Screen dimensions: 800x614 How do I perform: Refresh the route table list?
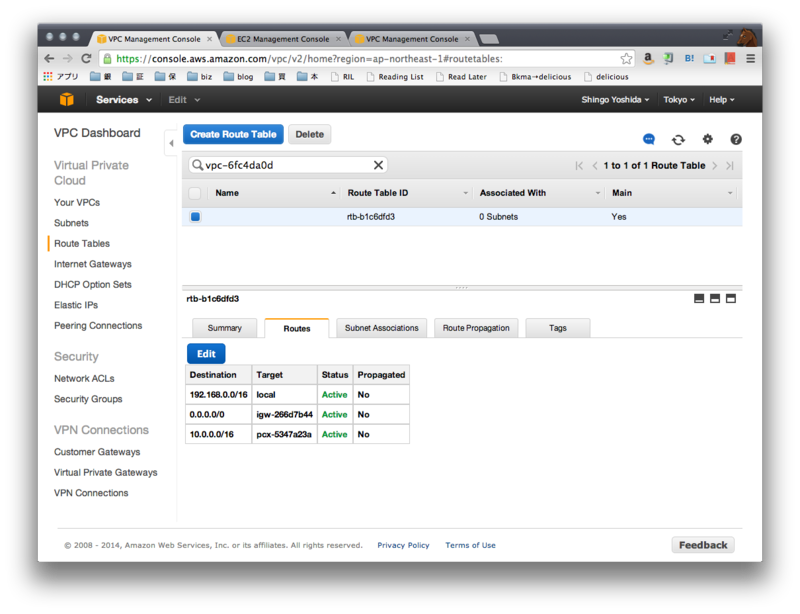point(678,139)
